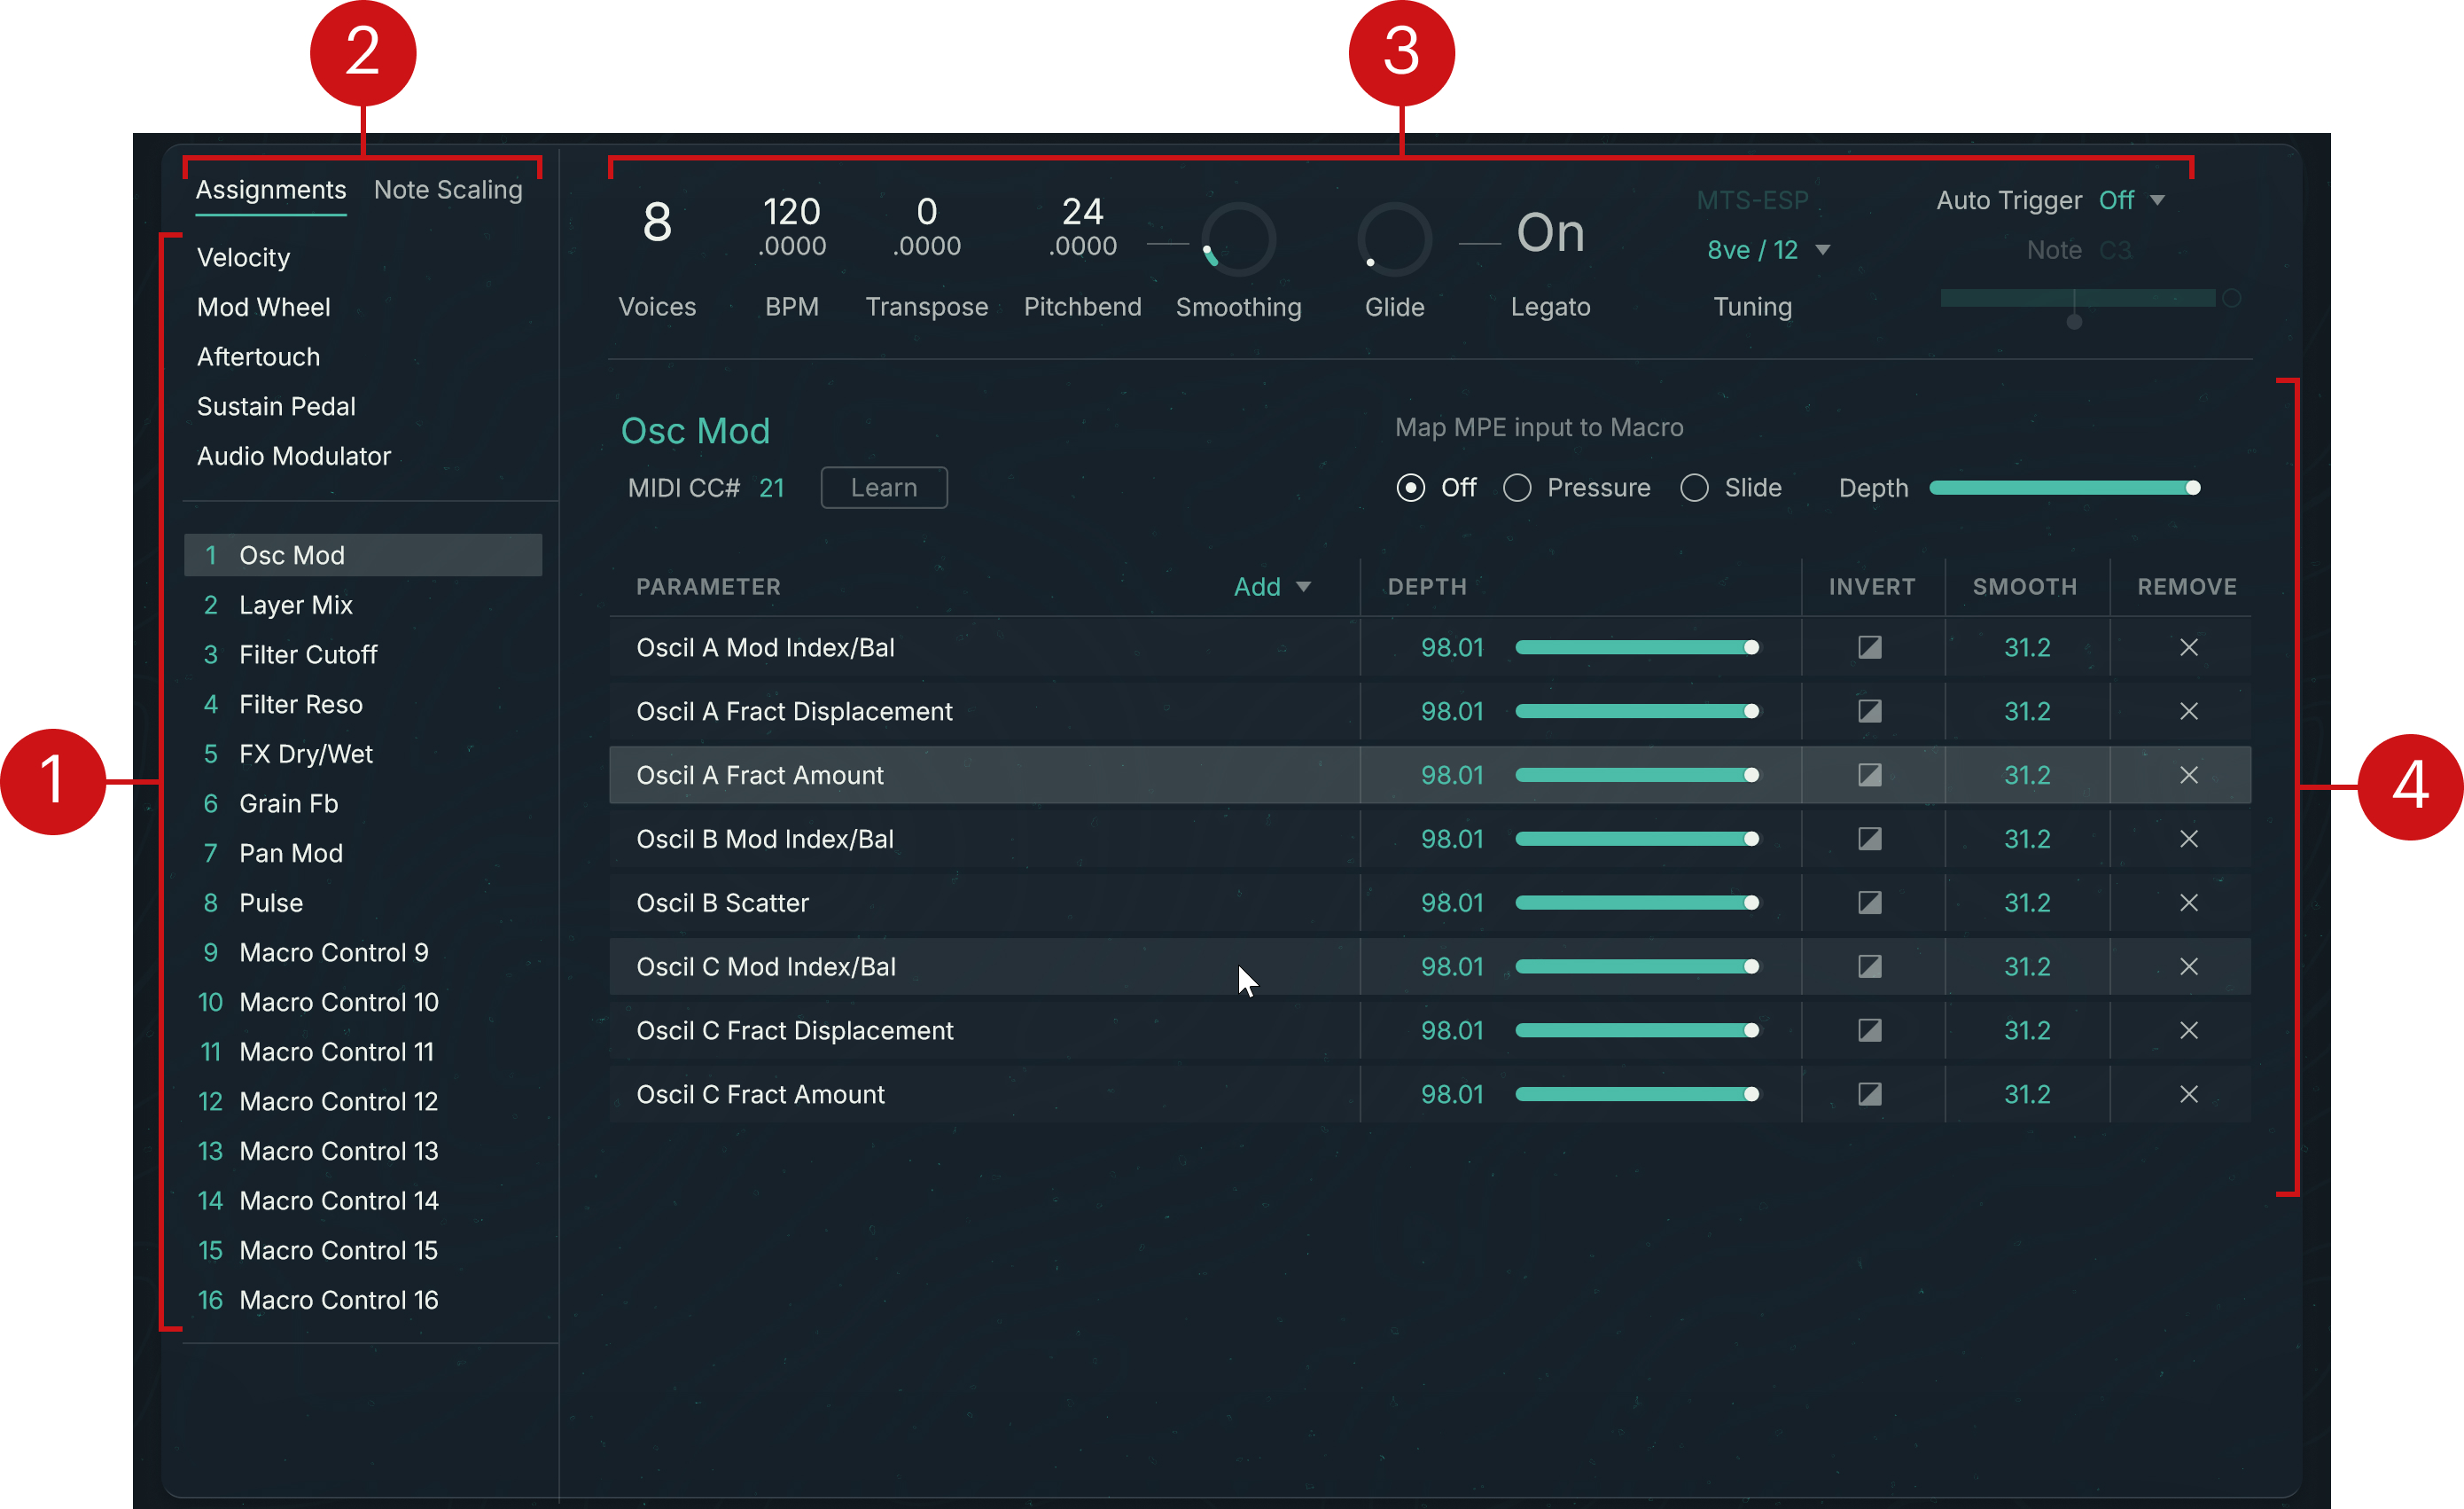Open the 8ve / 12 Tuning dropdown

point(1767,250)
